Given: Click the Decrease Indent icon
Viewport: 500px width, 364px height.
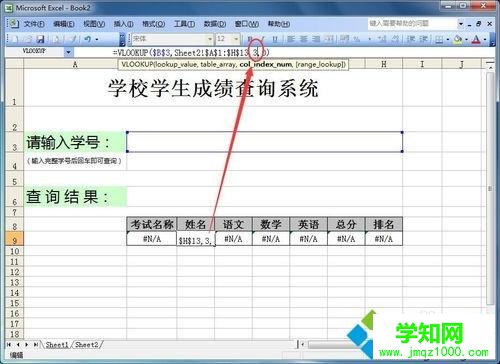Looking at the screenshot, I should [x=411, y=39].
